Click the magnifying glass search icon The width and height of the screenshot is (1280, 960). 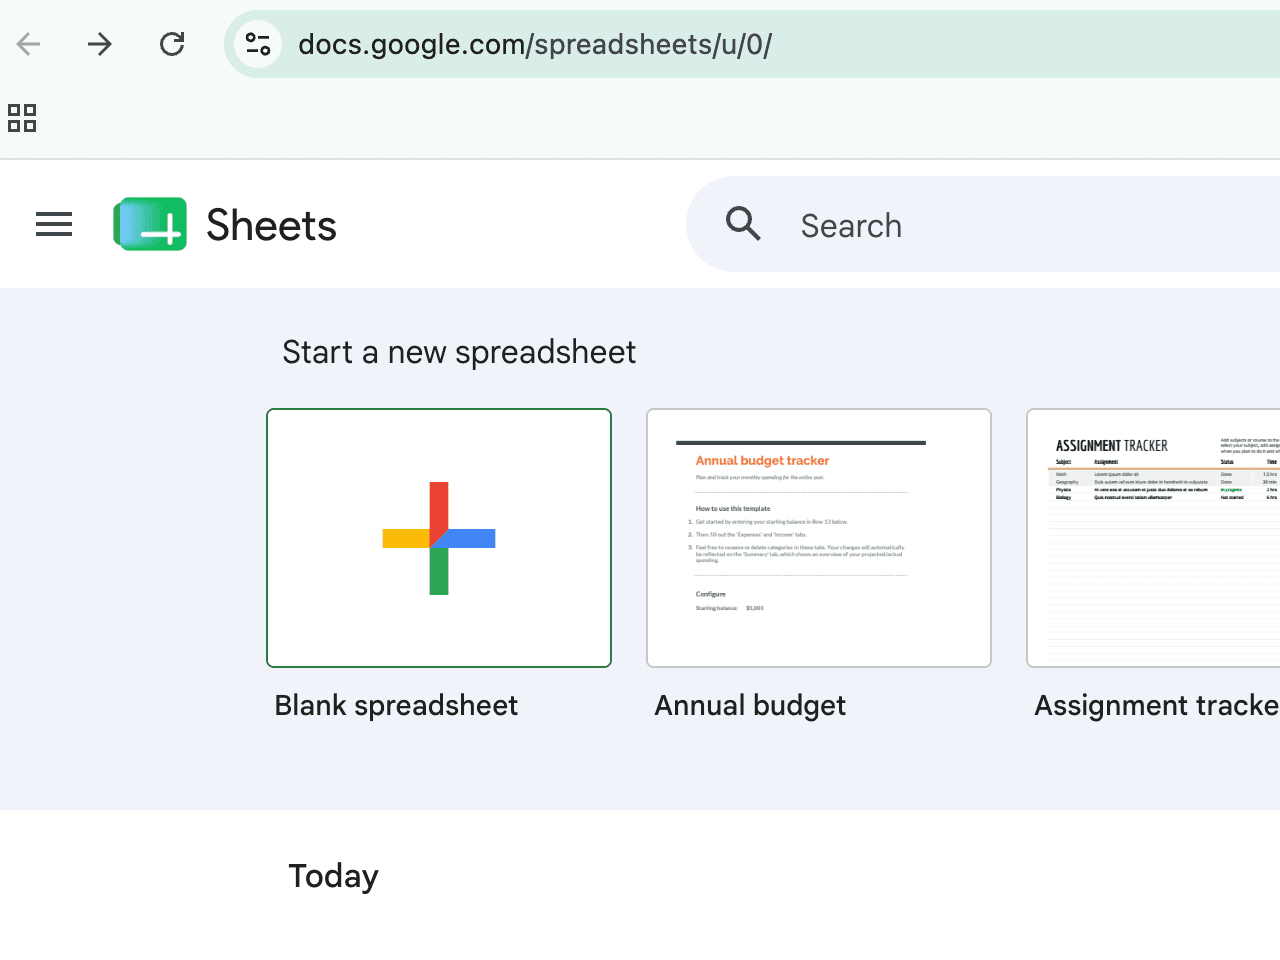point(743,224)
